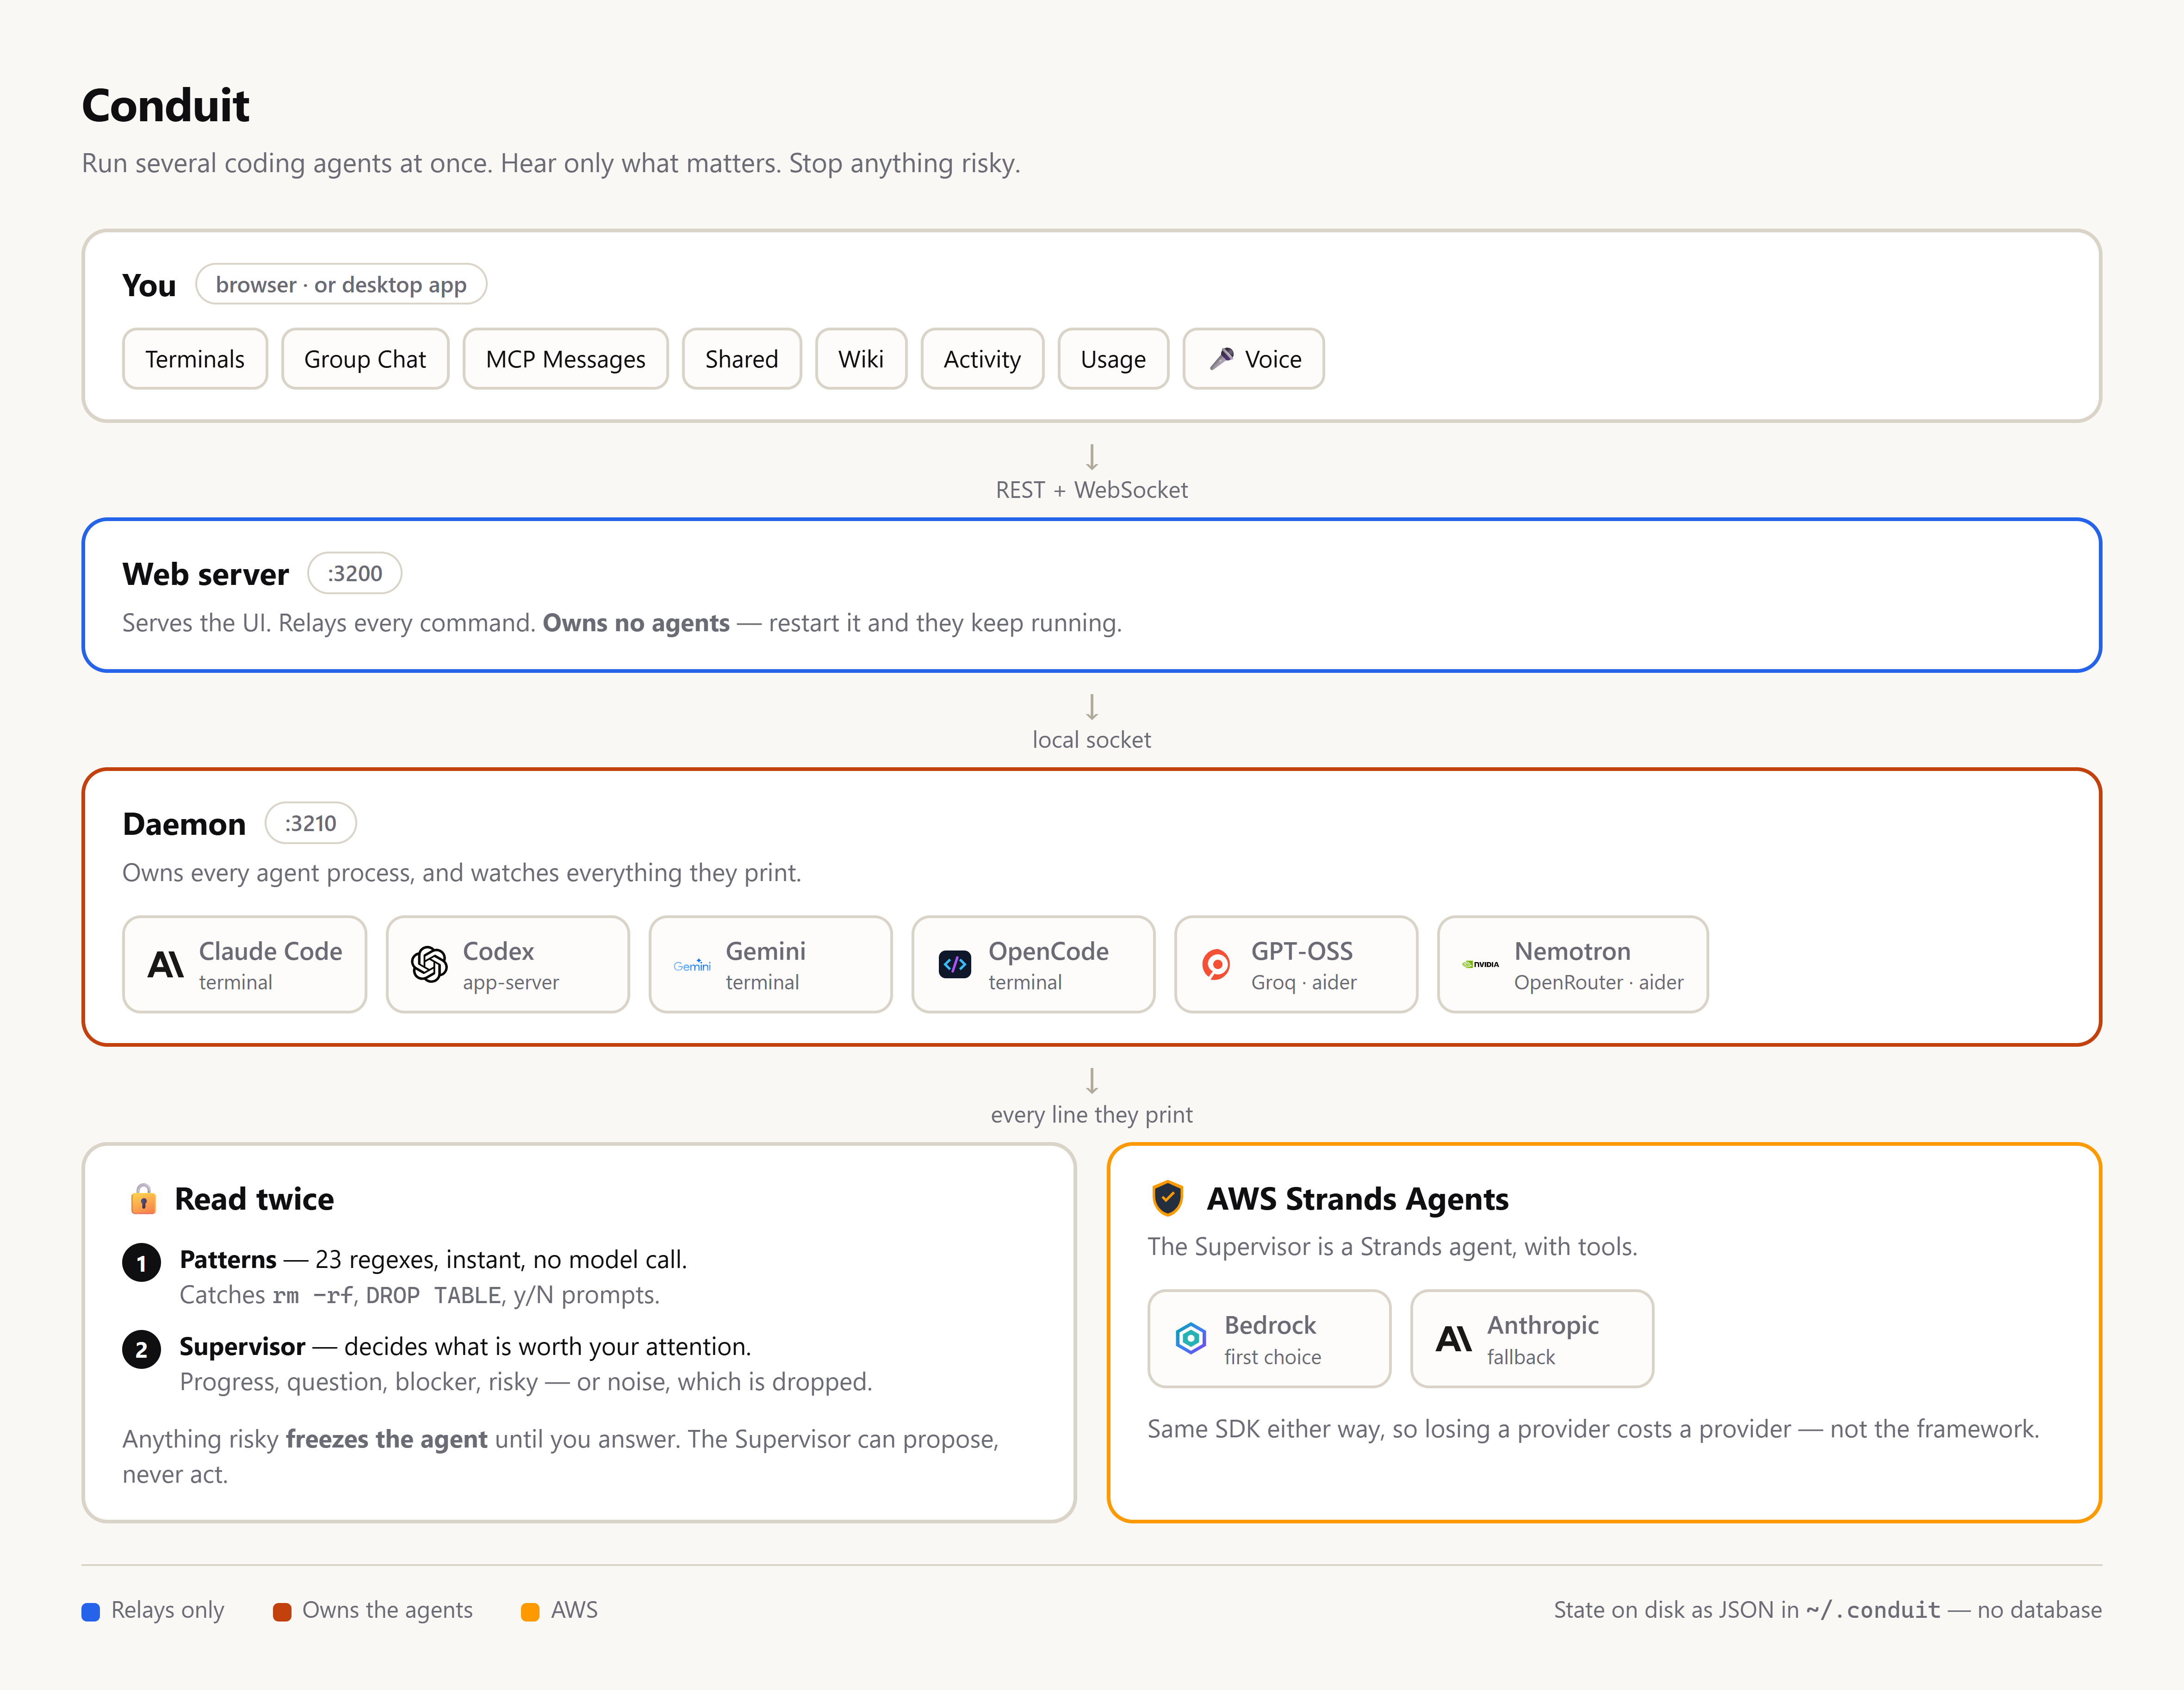Image resolution: width=2184 pixels, height=1690 pixels.
Task: Click the step 2 circle beside Supervisor
Action: point(141,1349)
